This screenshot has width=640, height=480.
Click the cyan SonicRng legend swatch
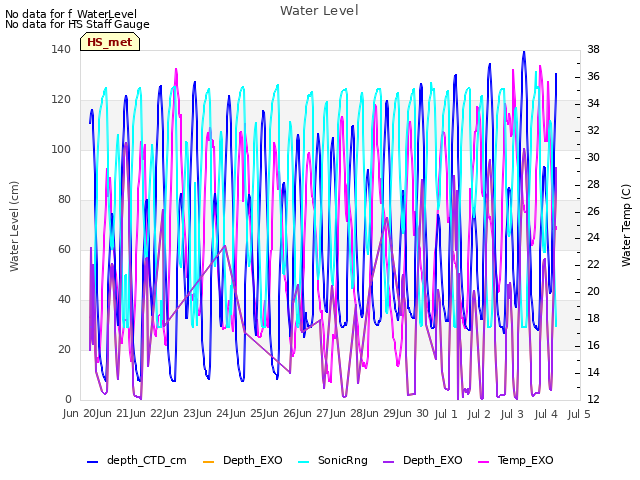click(304, 462)
